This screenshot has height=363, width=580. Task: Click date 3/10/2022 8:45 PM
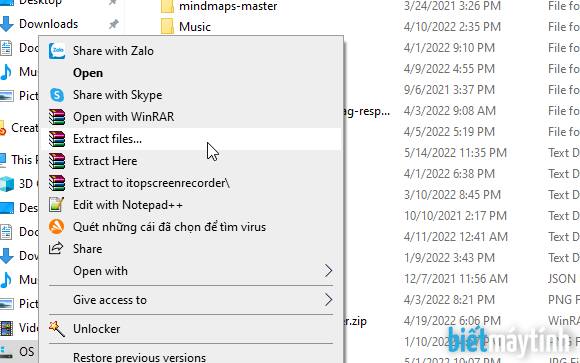tap(452, 195)
